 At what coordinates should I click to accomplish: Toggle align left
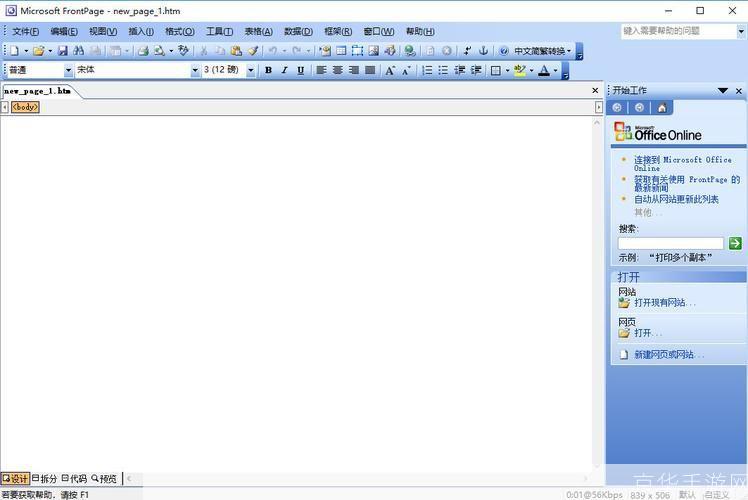click(x=322, y=70)
